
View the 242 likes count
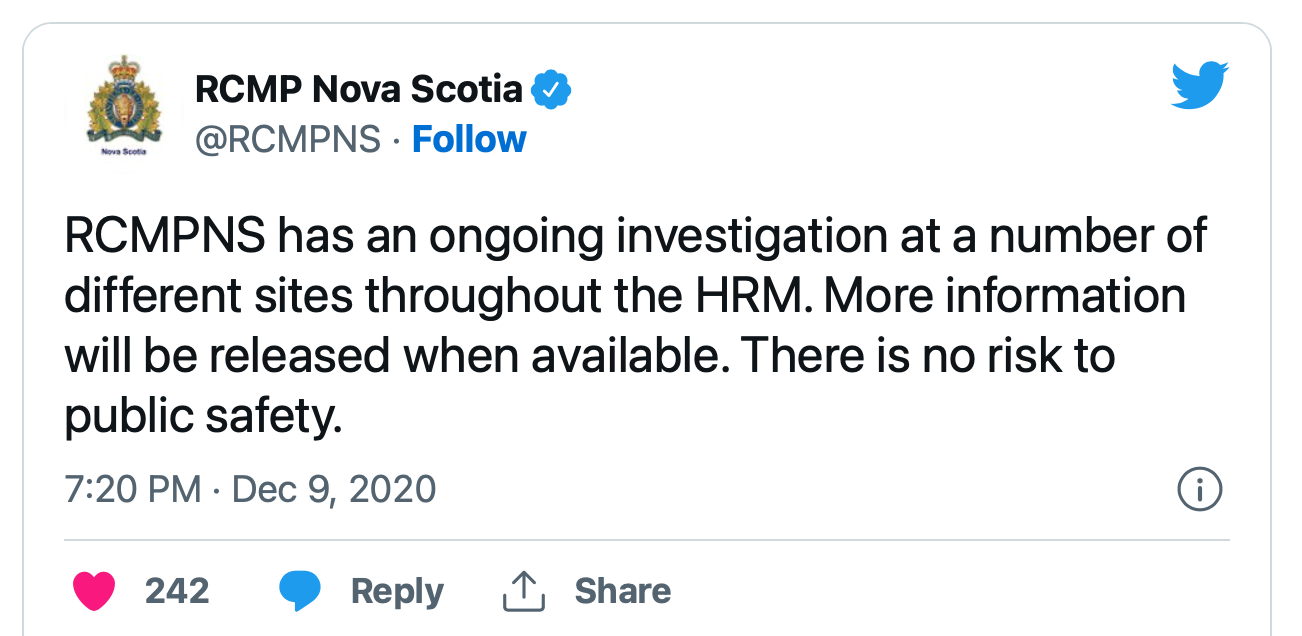tap(177, 591)
